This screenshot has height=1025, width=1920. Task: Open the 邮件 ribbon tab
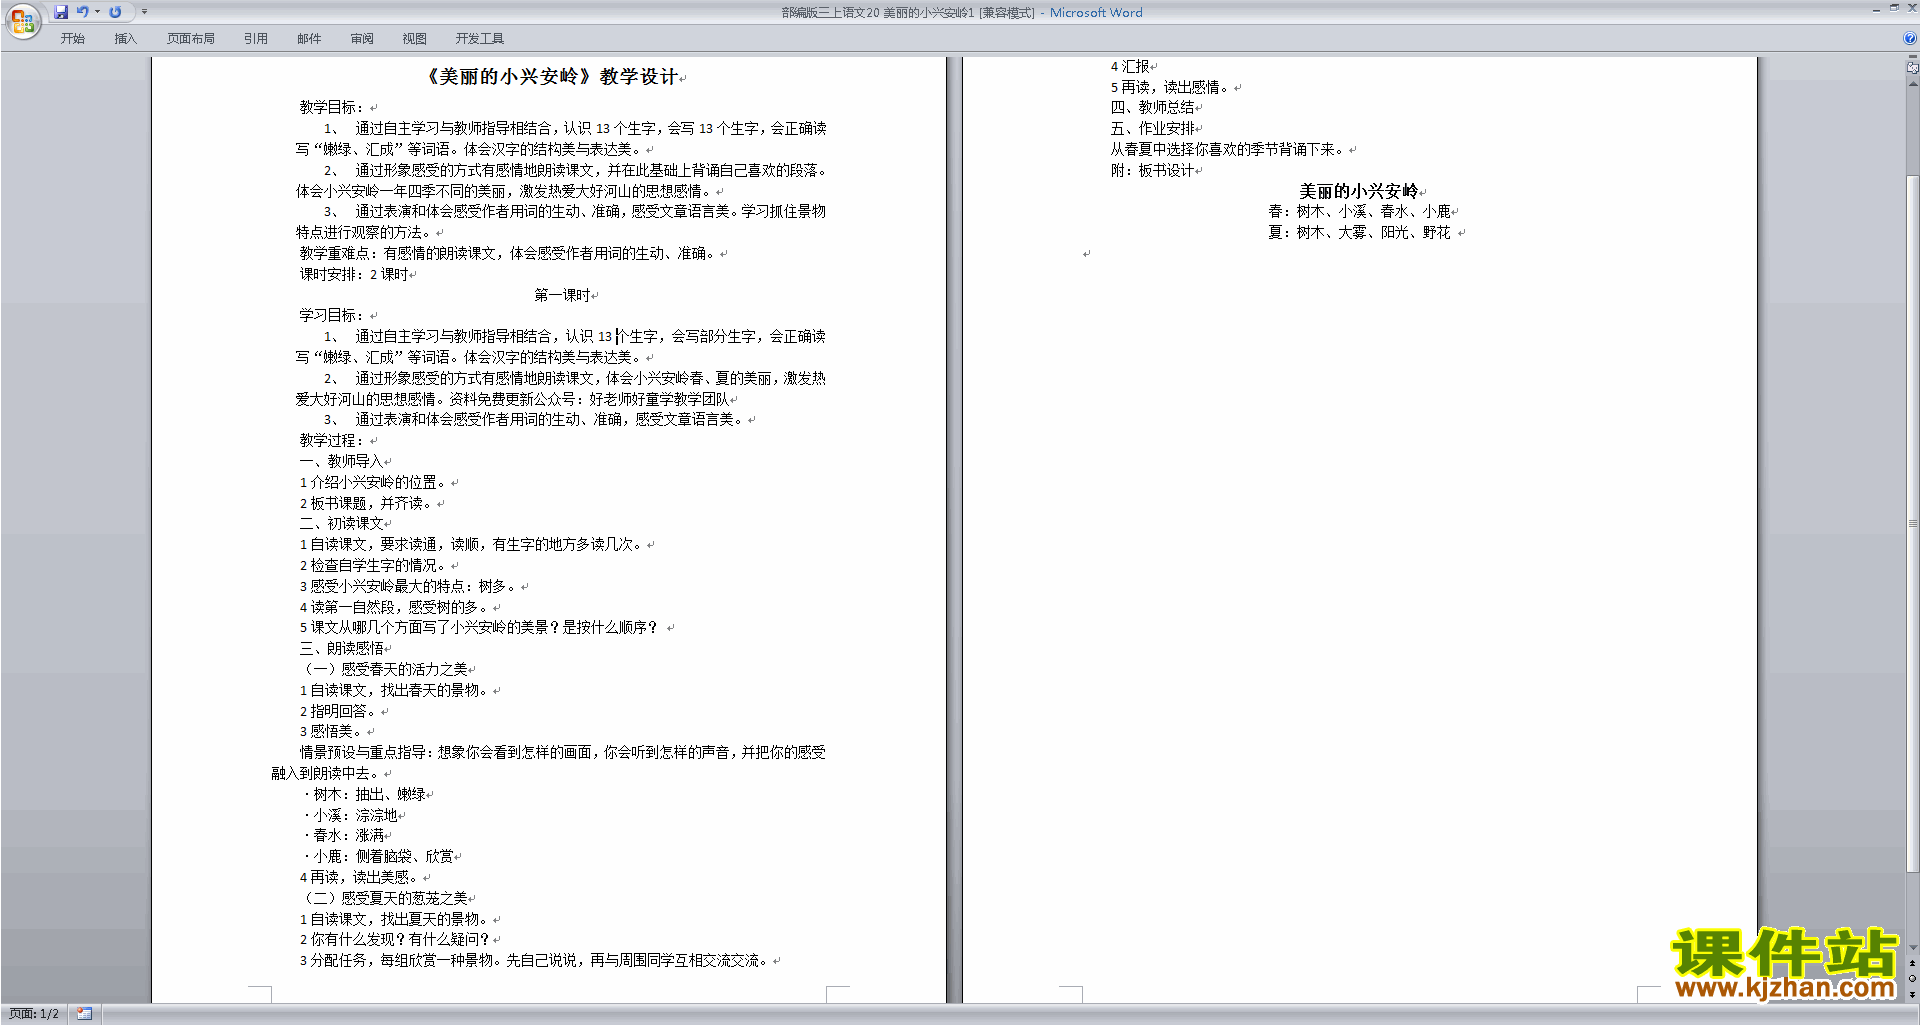(309, 39)
